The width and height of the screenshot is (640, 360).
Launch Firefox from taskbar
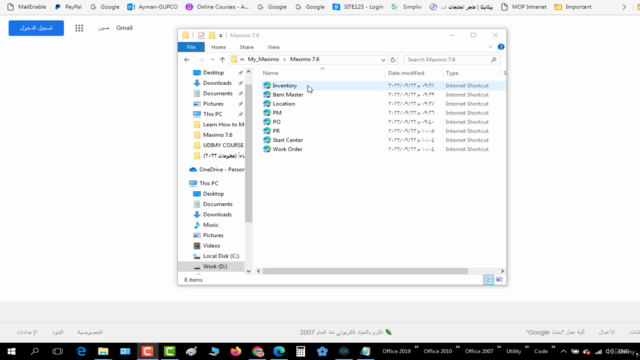click(x=236, y=351)
